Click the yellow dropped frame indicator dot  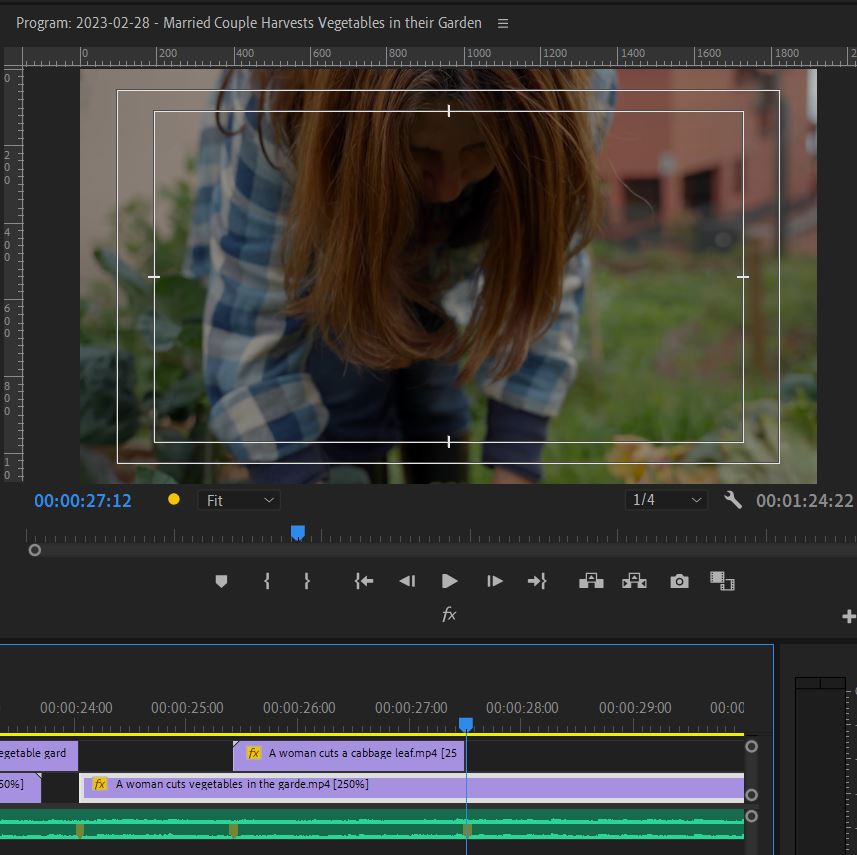174,499
